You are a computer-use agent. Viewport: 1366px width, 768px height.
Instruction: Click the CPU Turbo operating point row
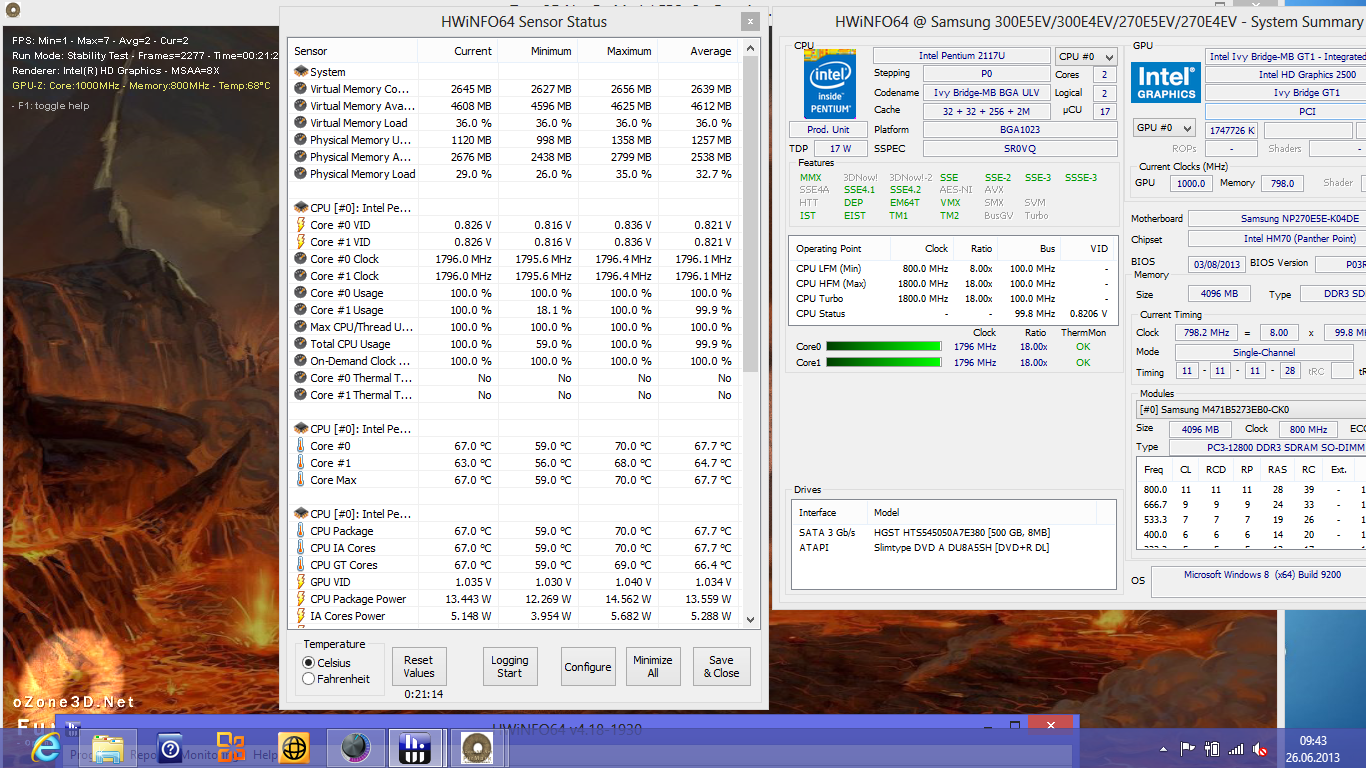pyautogui.click(x=952, y=298)
